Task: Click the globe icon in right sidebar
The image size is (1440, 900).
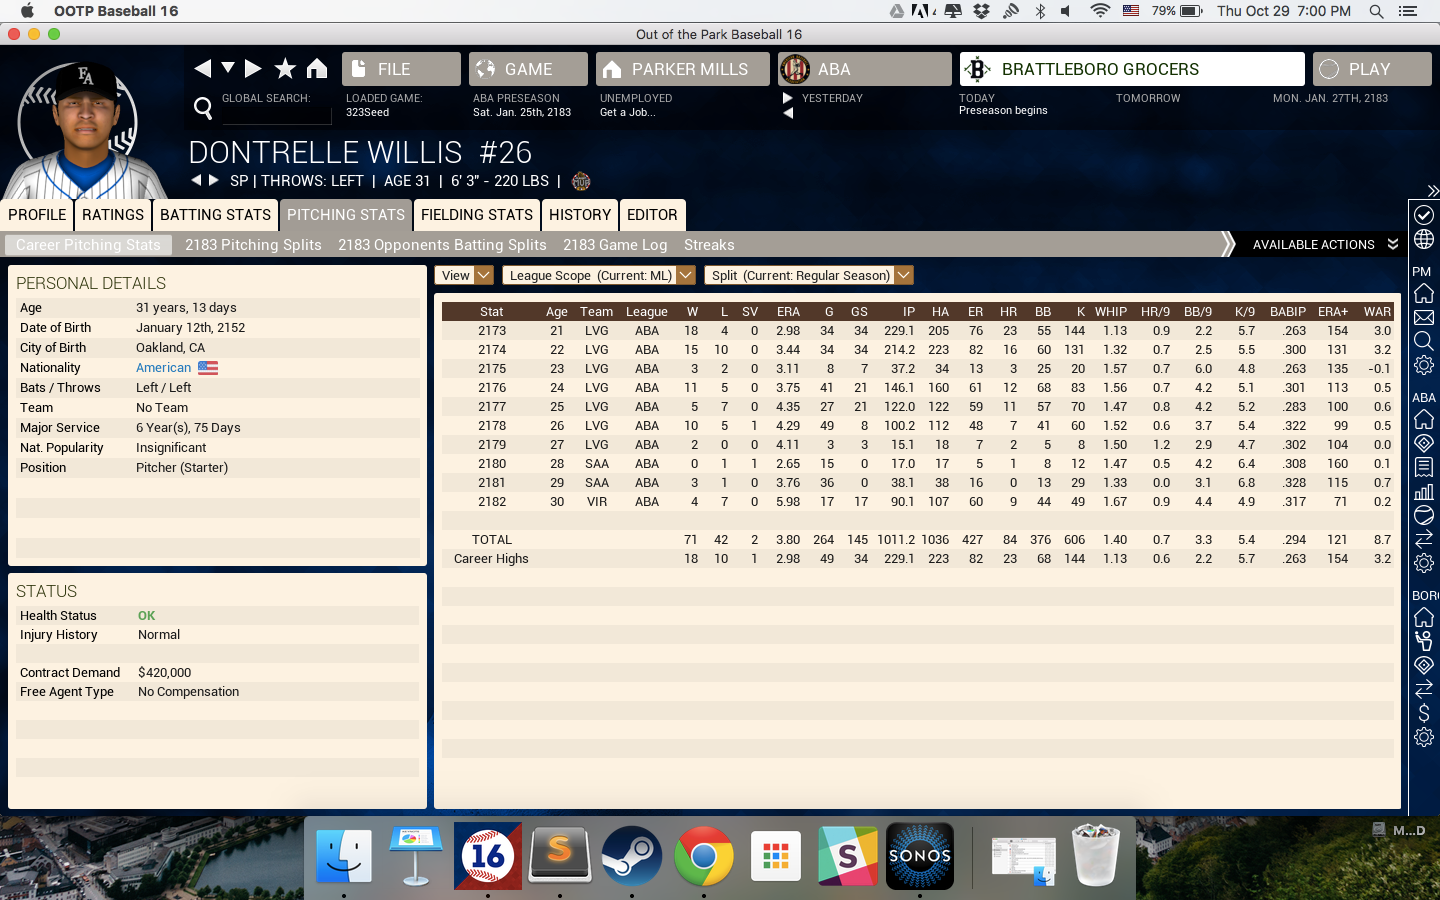Action: coord(1424,240)
